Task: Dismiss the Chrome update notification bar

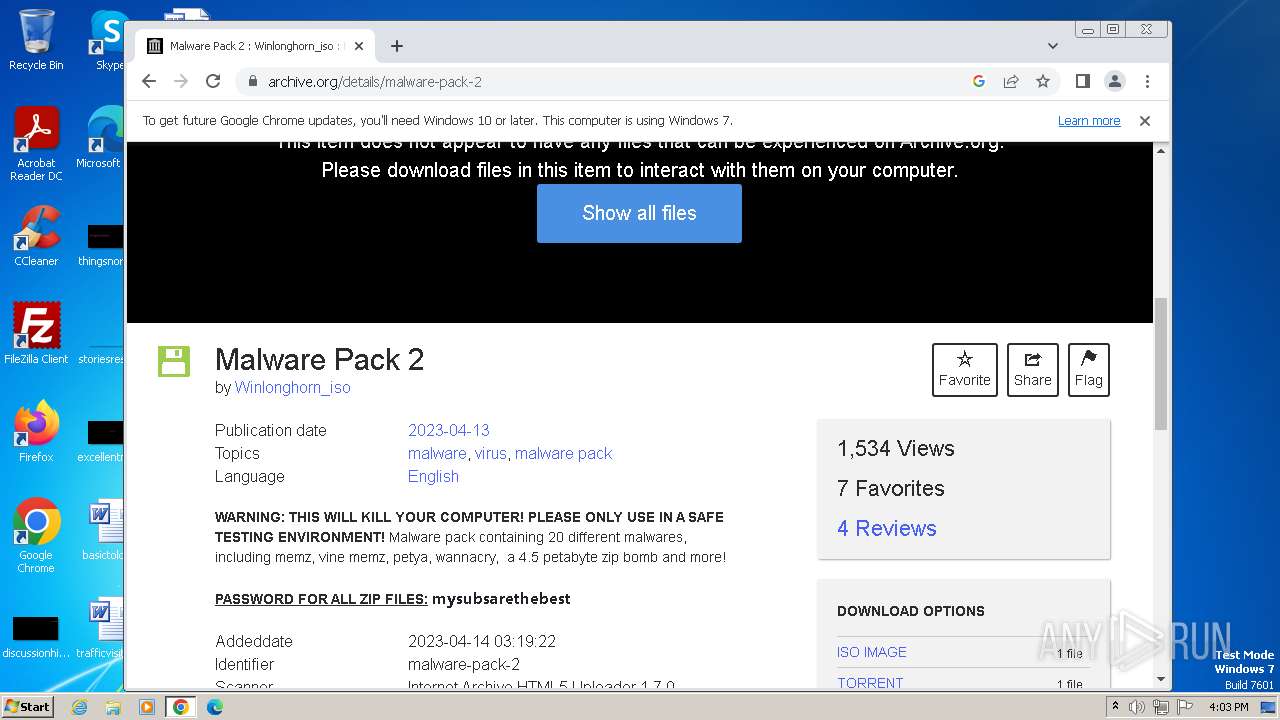Action: (1145, 120)
